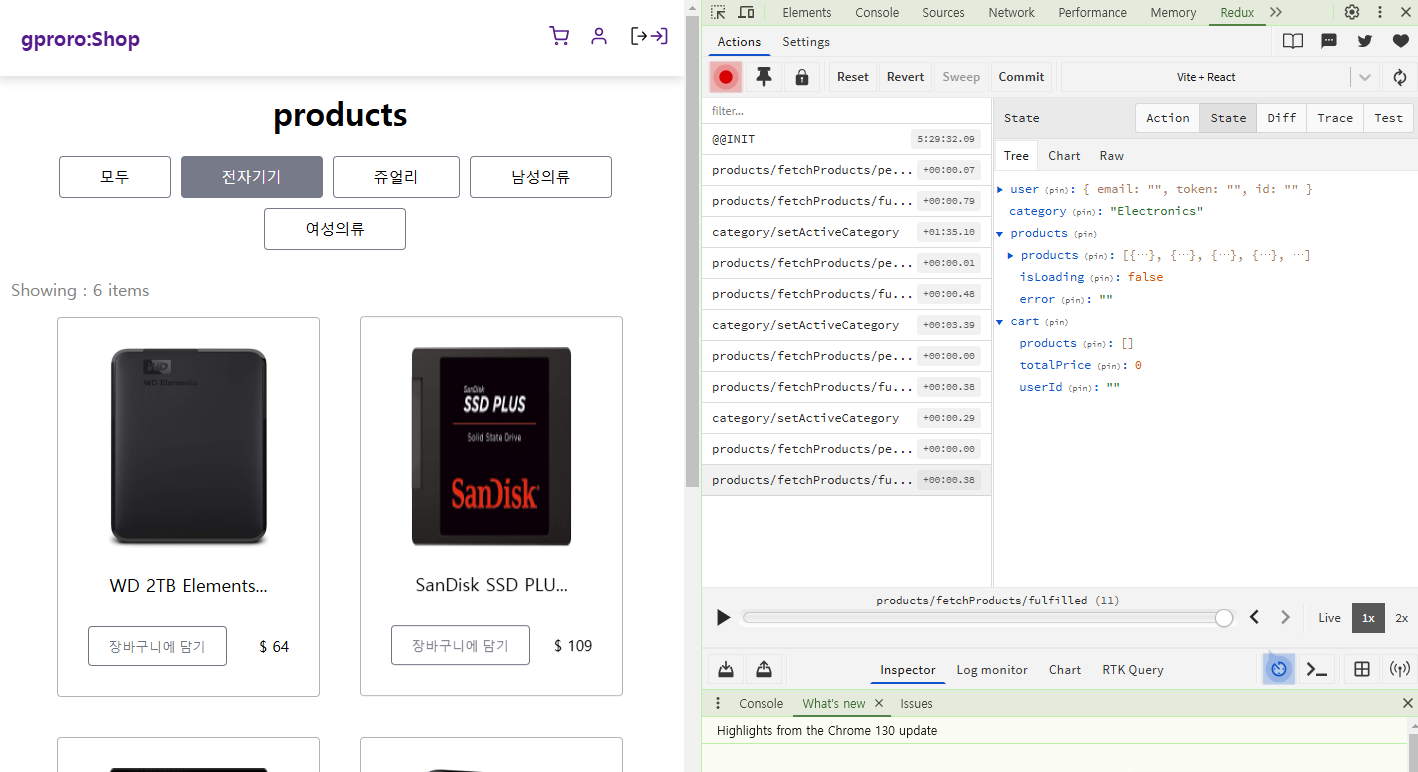Open the Vite + React instance dropdown
Screen dimensions: 1418x772
point(1220,77)
